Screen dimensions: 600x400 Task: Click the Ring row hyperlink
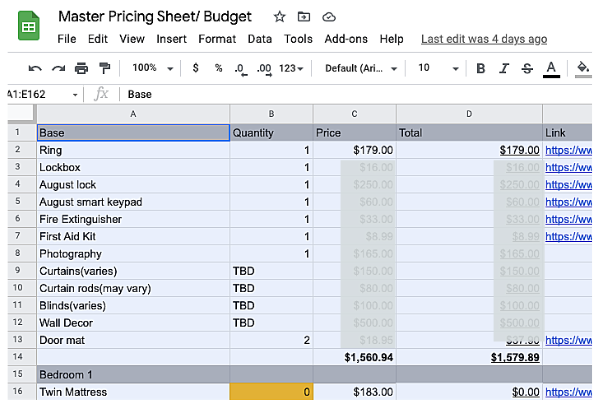click(x=568, y=150)
